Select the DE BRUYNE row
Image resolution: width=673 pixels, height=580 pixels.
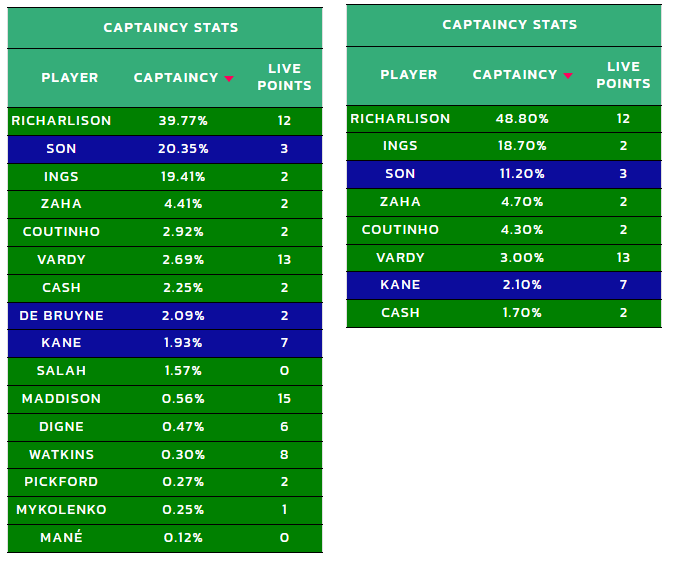point(165,316)
